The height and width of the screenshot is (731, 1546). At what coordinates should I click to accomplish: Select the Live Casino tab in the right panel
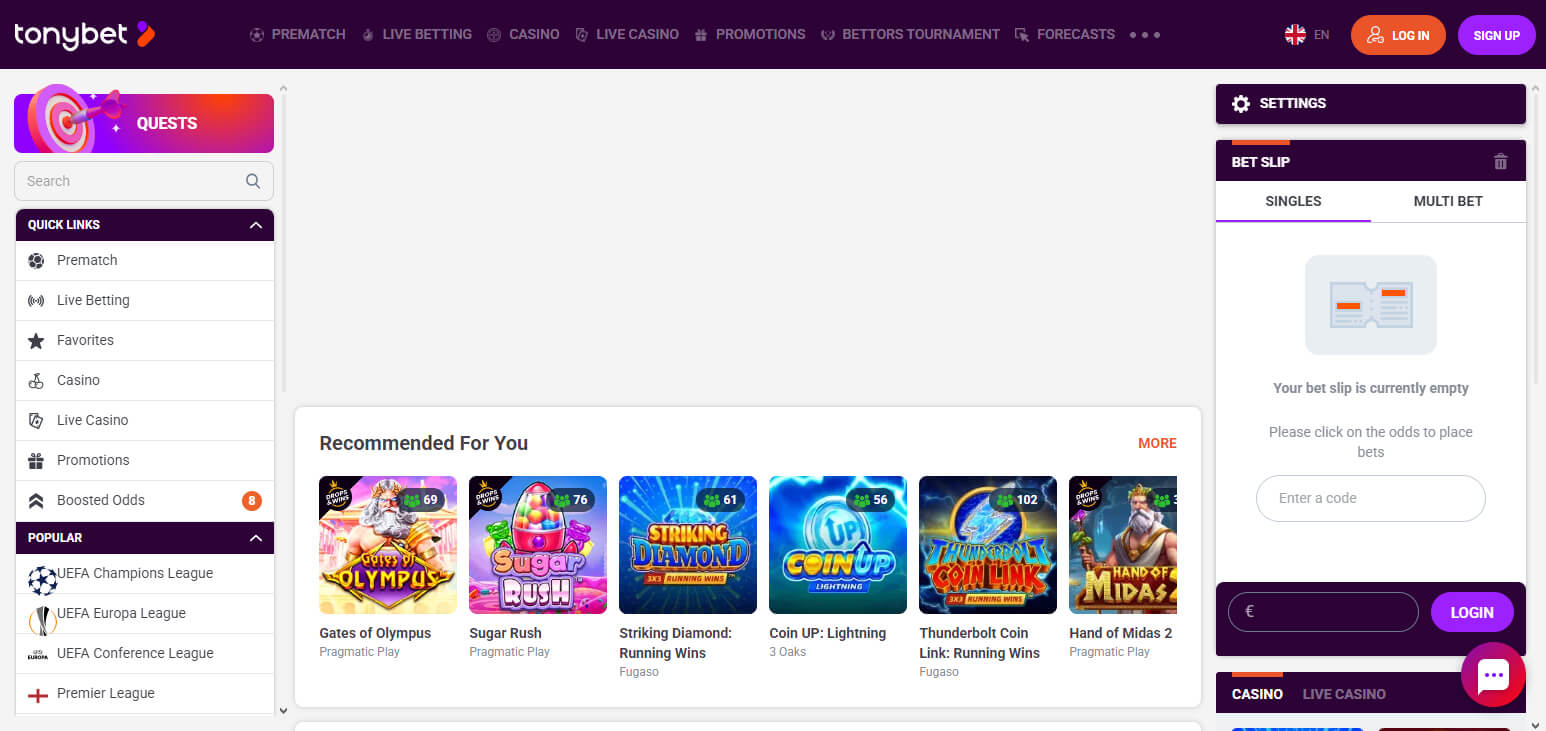tap(1344, 694)
